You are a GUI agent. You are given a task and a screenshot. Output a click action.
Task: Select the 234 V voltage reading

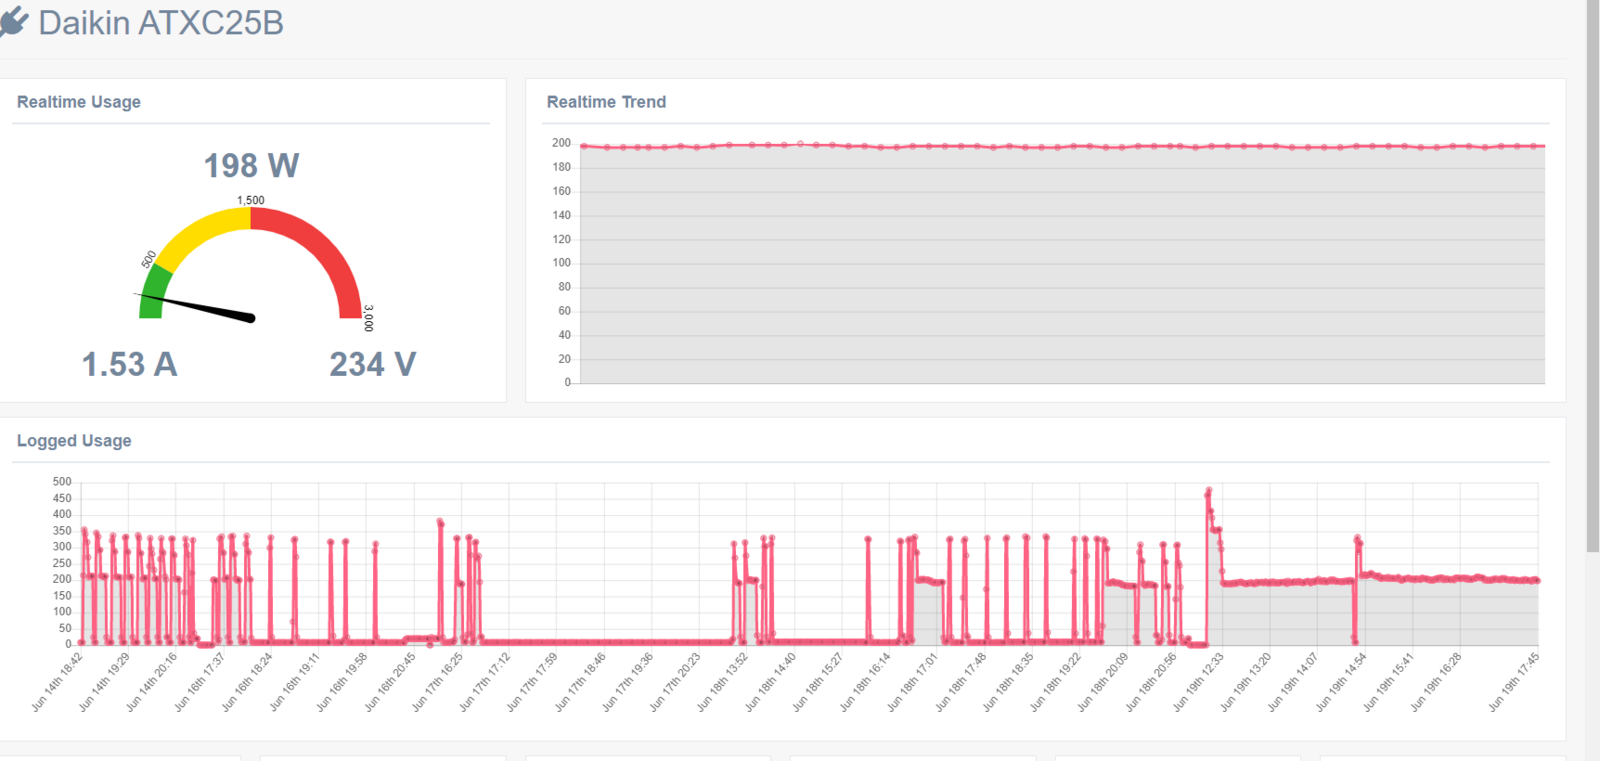373,364
